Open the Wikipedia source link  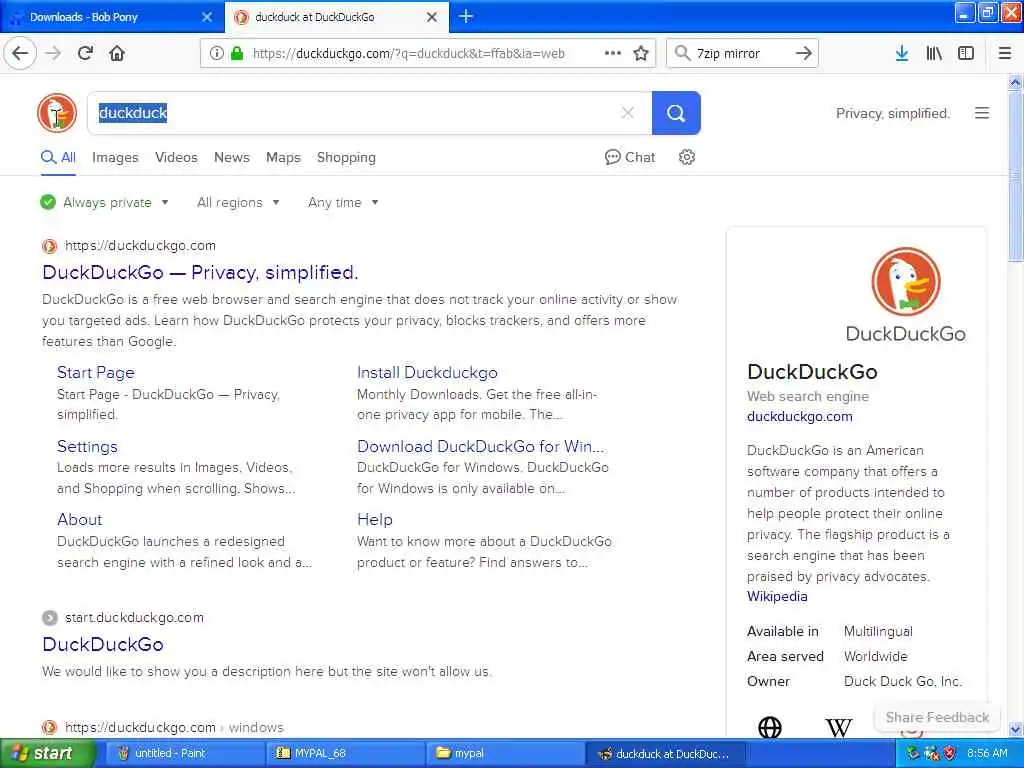pyautogui.click(x=777, y=596)
